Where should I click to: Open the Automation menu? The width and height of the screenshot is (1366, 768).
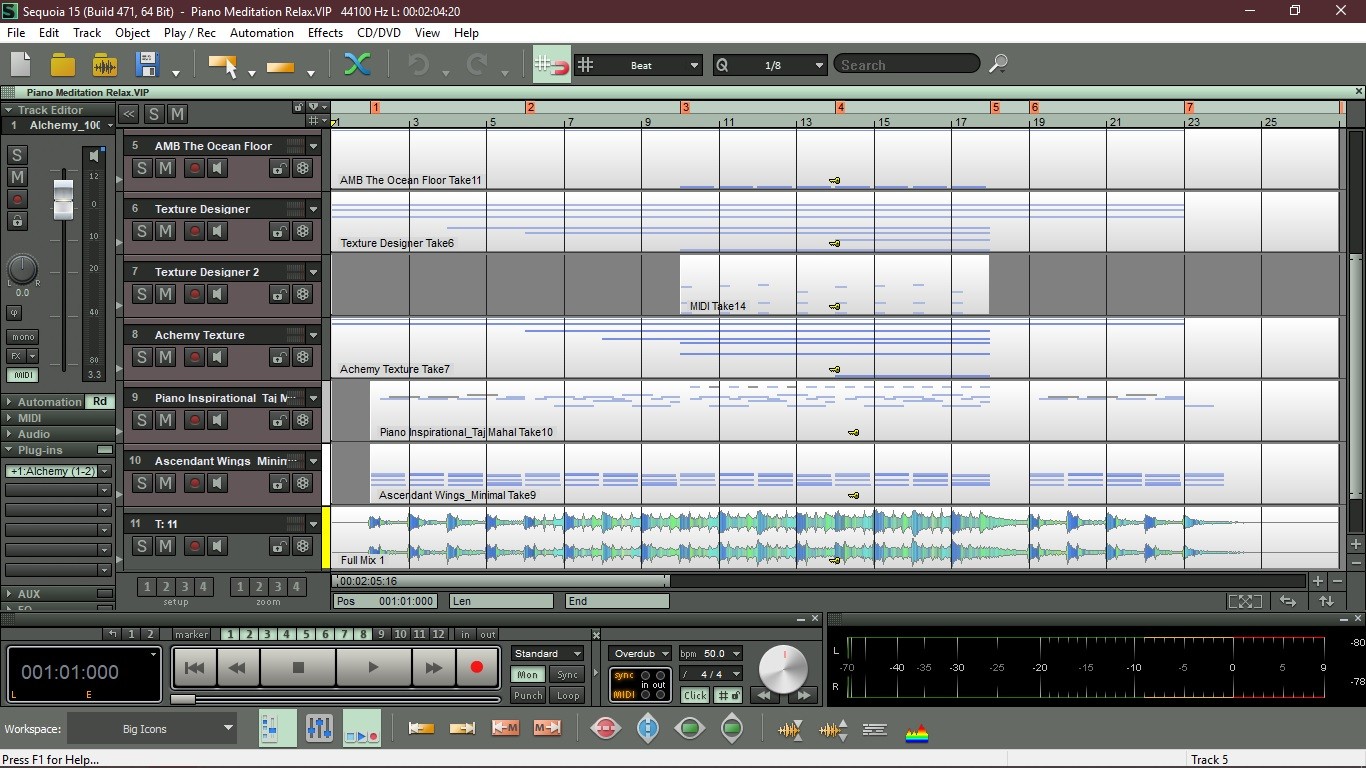[x=262, y=33]
